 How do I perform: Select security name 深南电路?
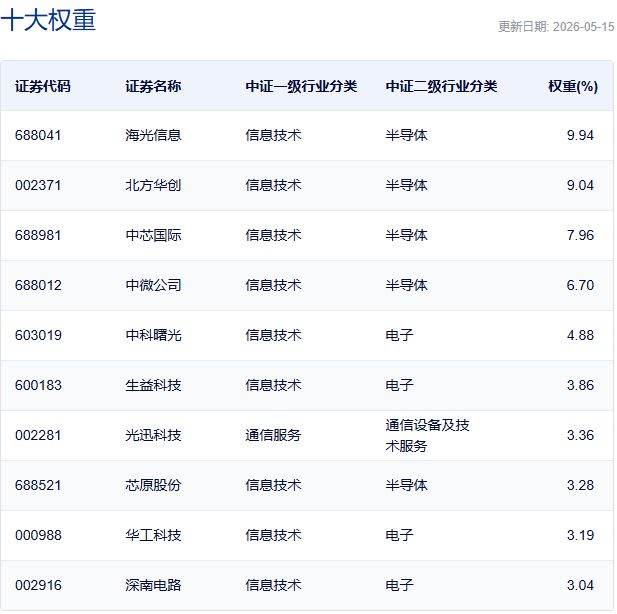[x=153, y=585]
